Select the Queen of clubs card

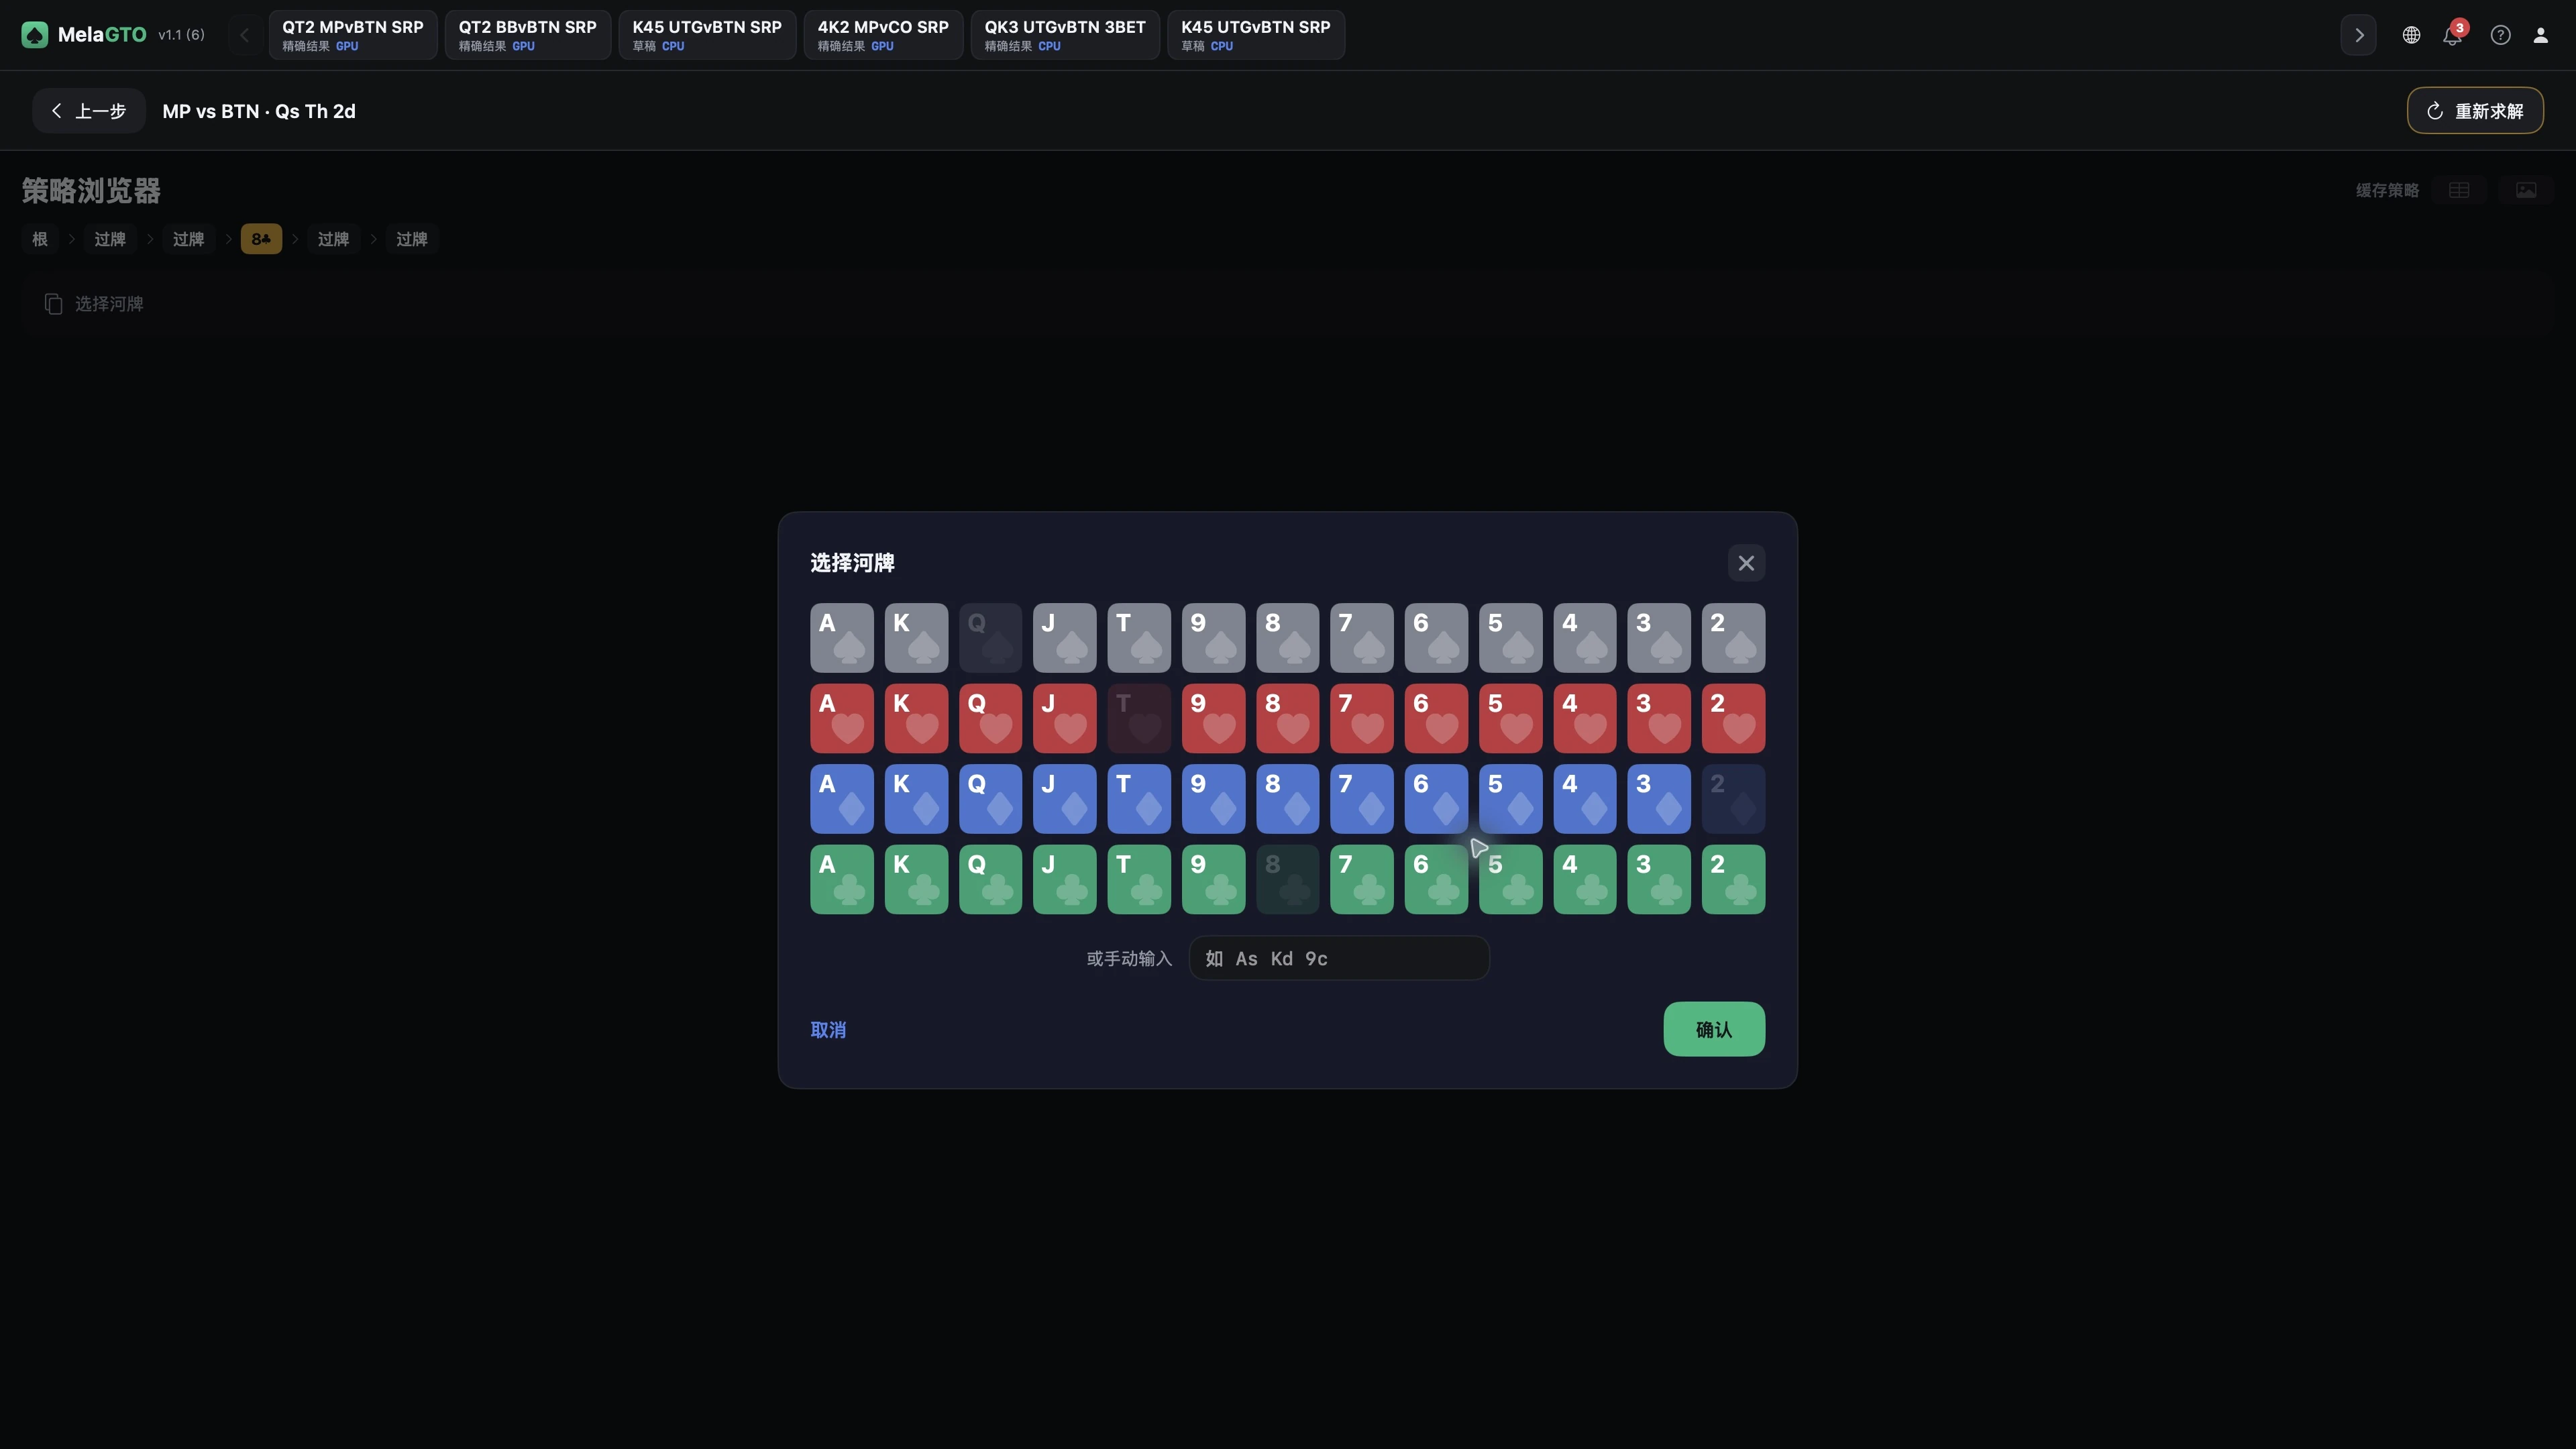click(990, 879)
